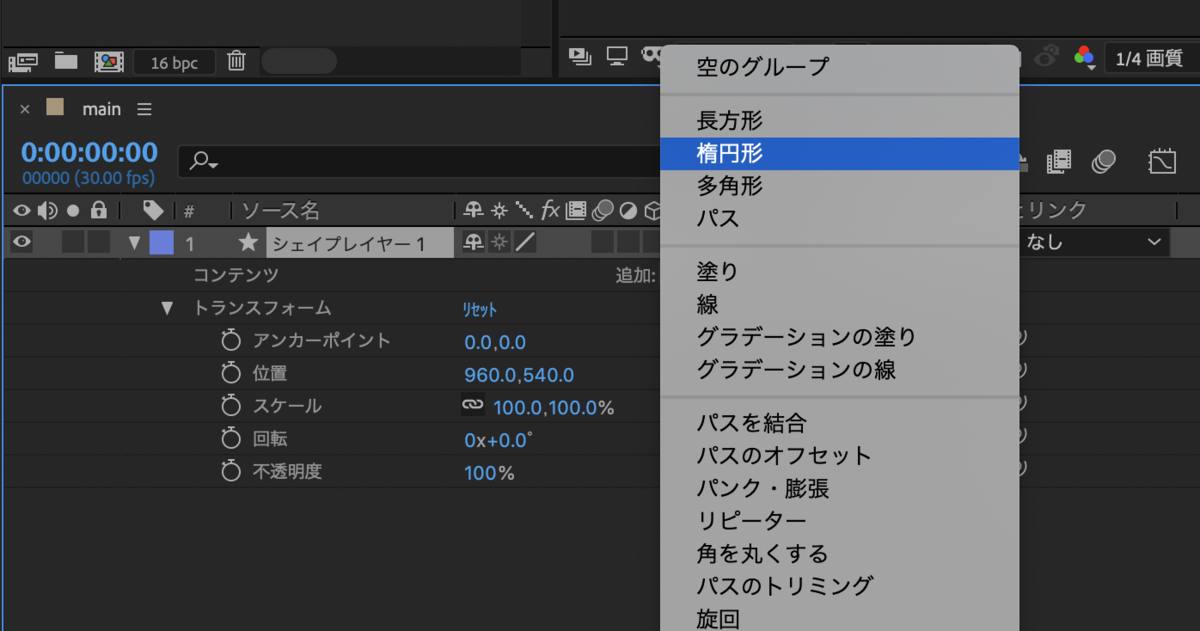Choose 長方形 from the add menu

[840, 121]
